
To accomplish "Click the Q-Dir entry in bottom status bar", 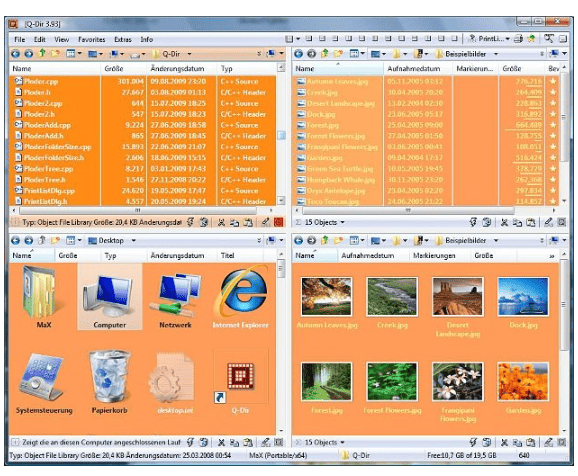I will pos(356,455).
